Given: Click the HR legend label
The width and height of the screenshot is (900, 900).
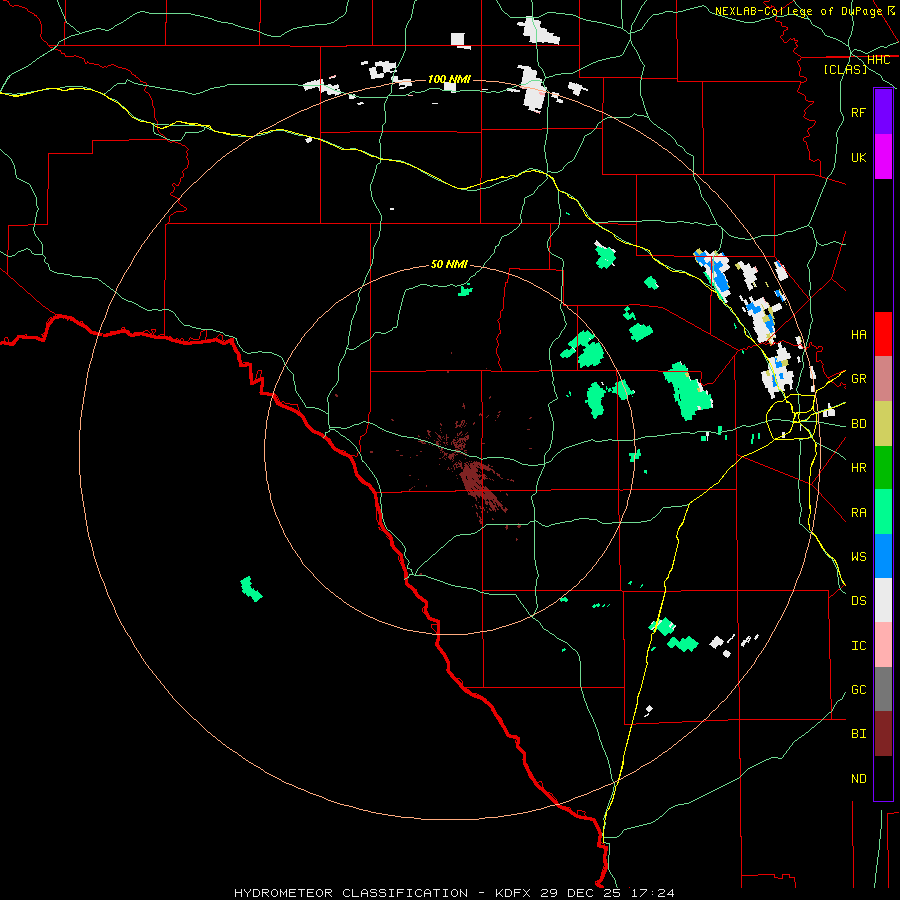Looking at the screenshot, I should pos(859,468).
